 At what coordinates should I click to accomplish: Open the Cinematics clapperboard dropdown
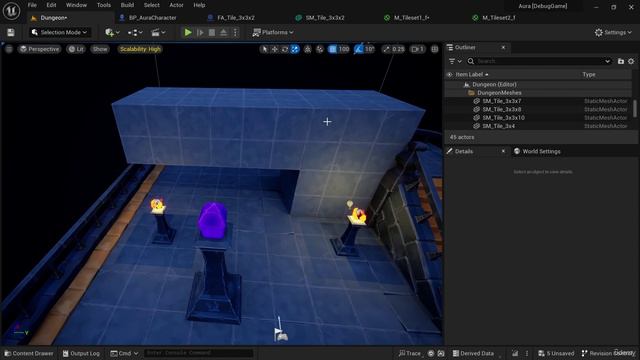coord(158,32)
